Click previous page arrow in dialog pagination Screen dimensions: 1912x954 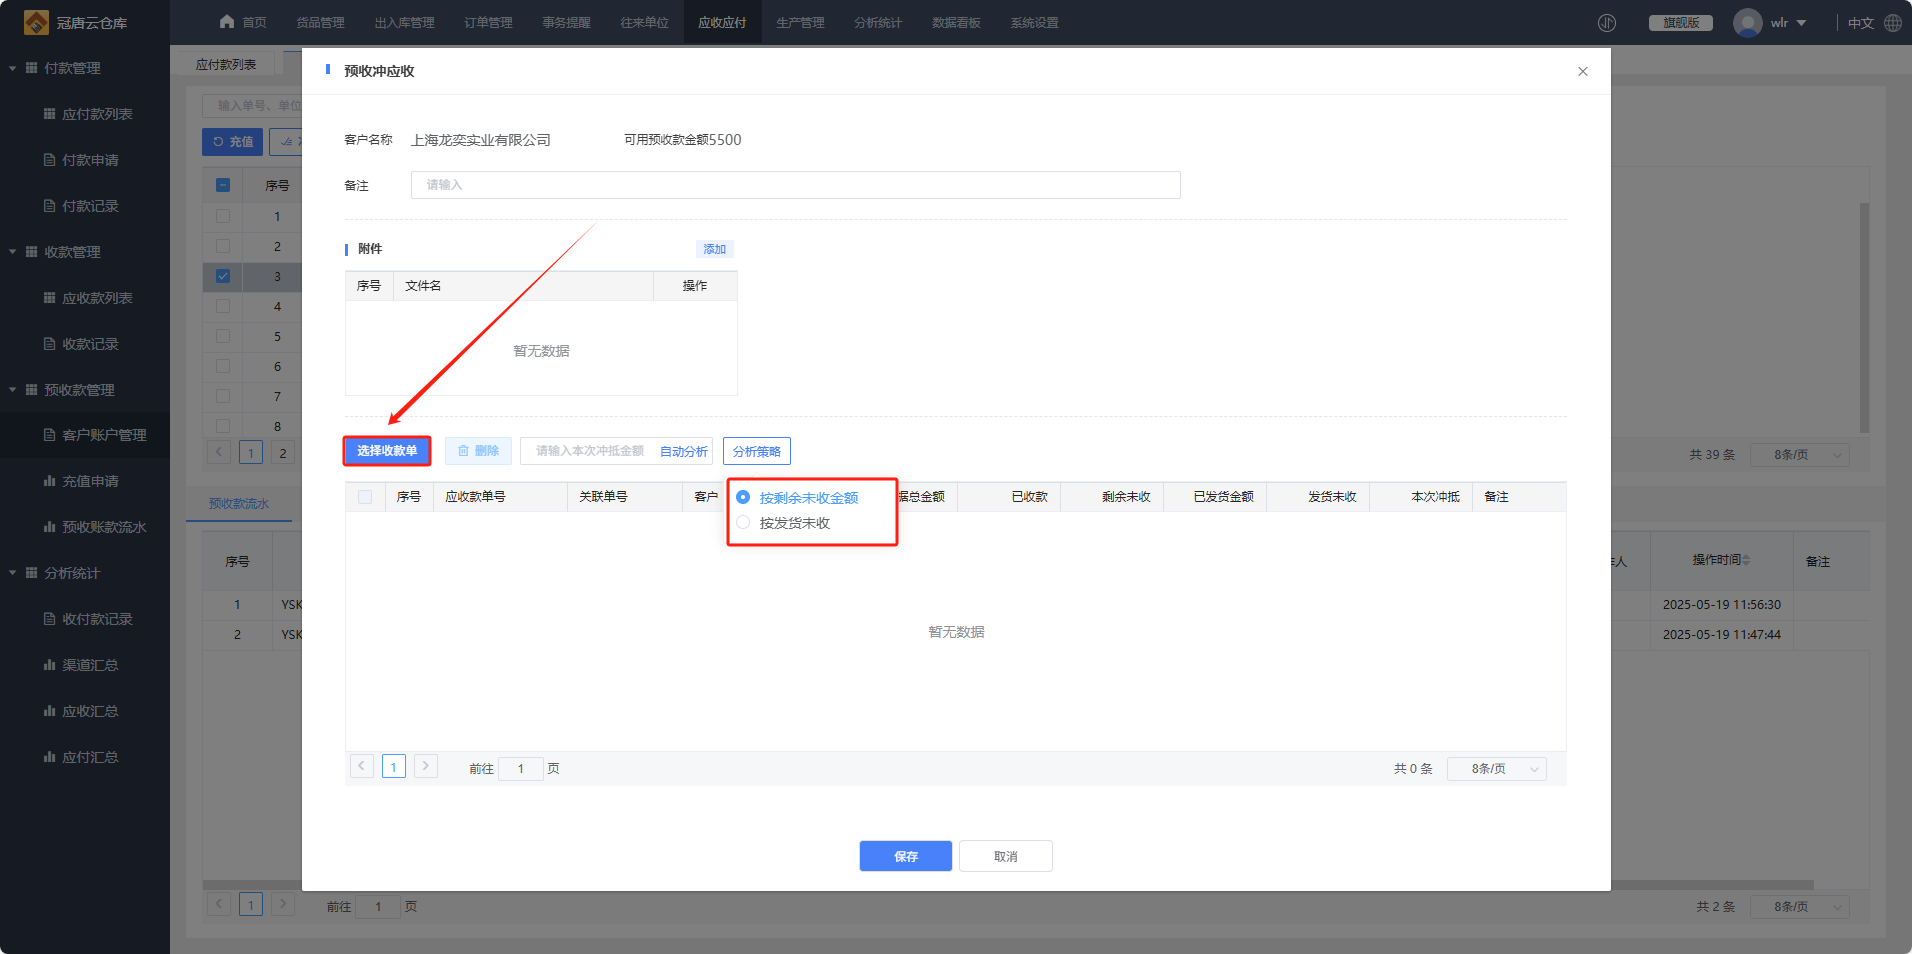click(x=362, y=766)
